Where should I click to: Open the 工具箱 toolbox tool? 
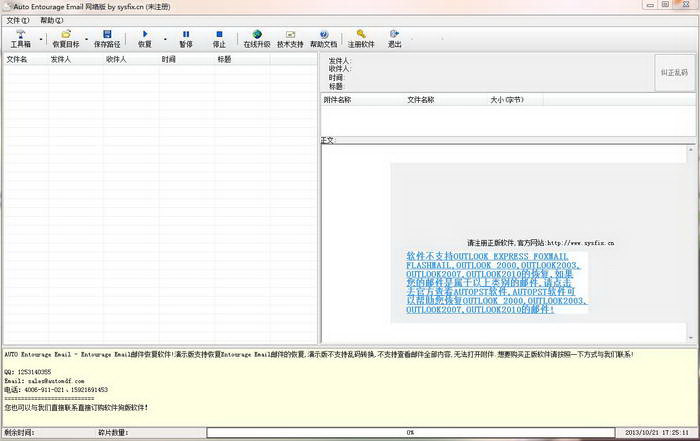21,39
